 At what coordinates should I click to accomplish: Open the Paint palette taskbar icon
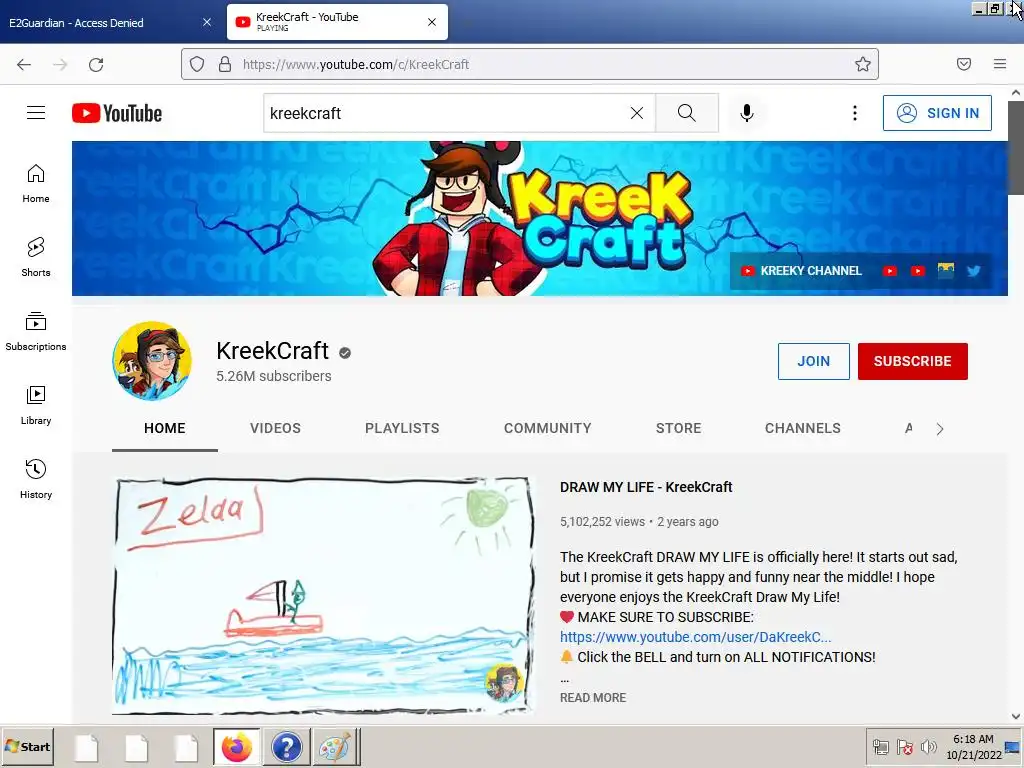coord(336,746)
